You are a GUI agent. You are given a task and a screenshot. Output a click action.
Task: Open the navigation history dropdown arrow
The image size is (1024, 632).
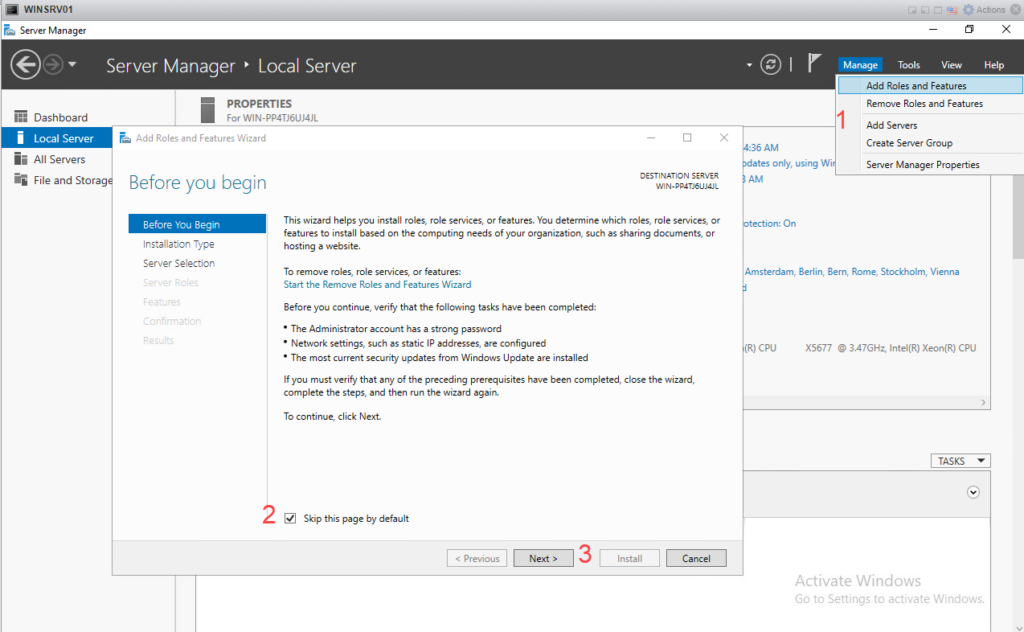(72, 64)
